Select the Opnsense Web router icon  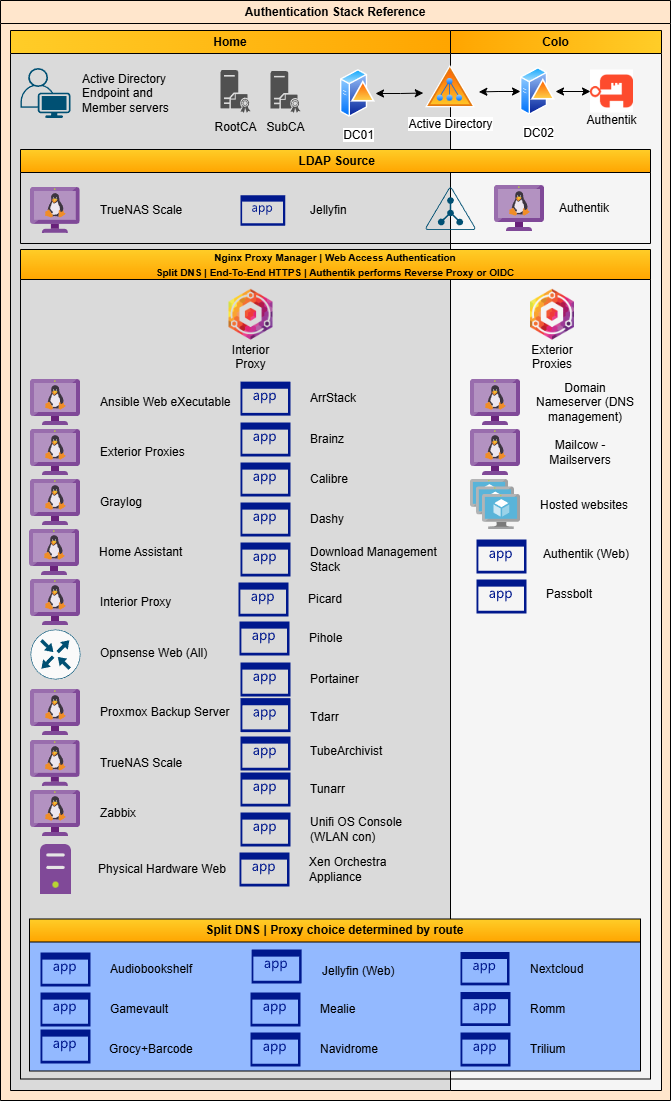55,654
